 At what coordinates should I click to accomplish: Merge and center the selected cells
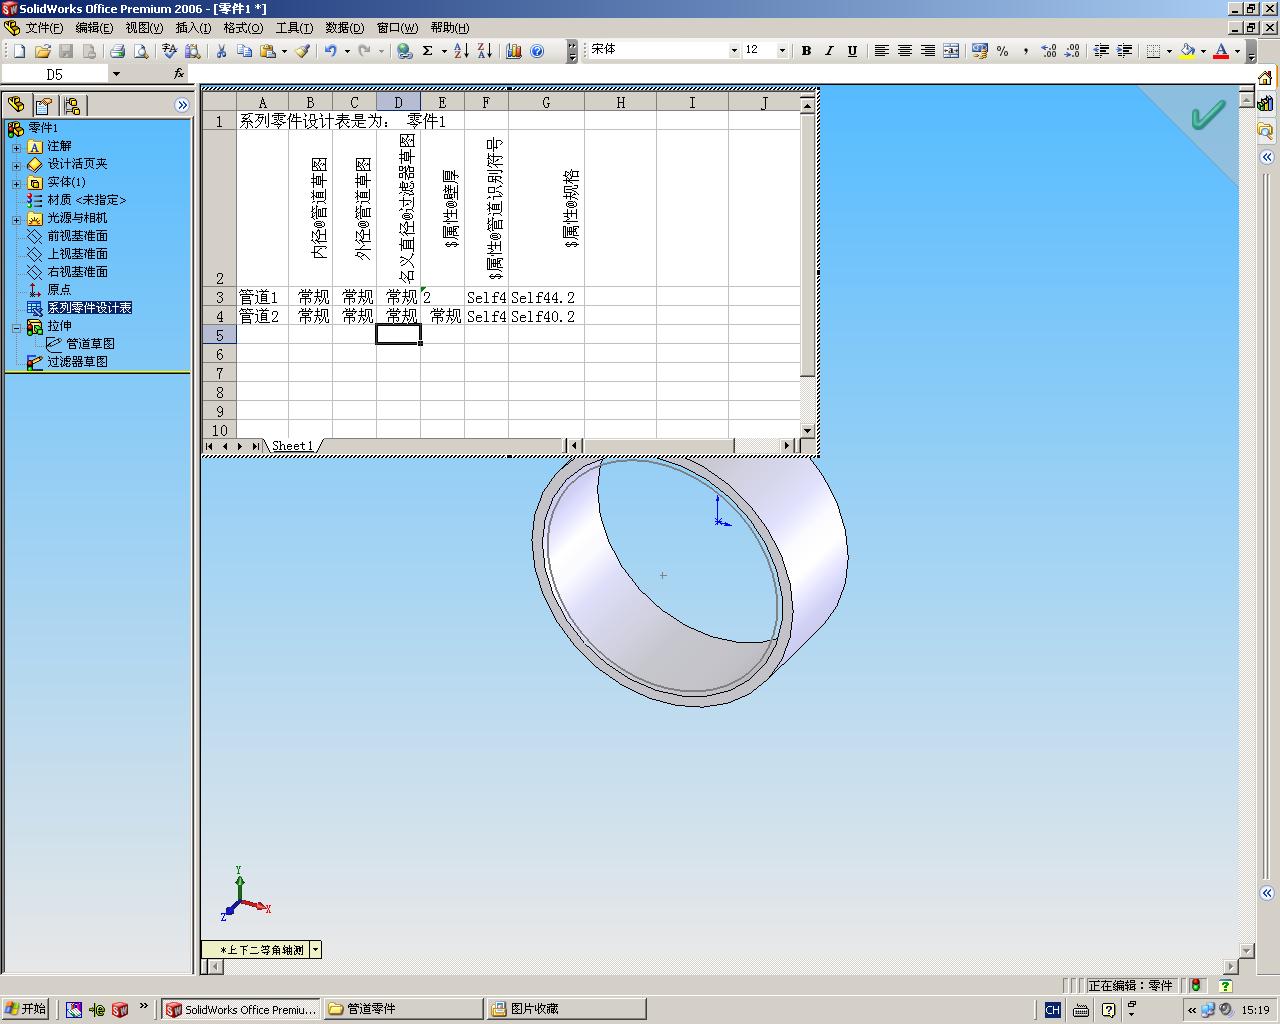tap(951, 51)
